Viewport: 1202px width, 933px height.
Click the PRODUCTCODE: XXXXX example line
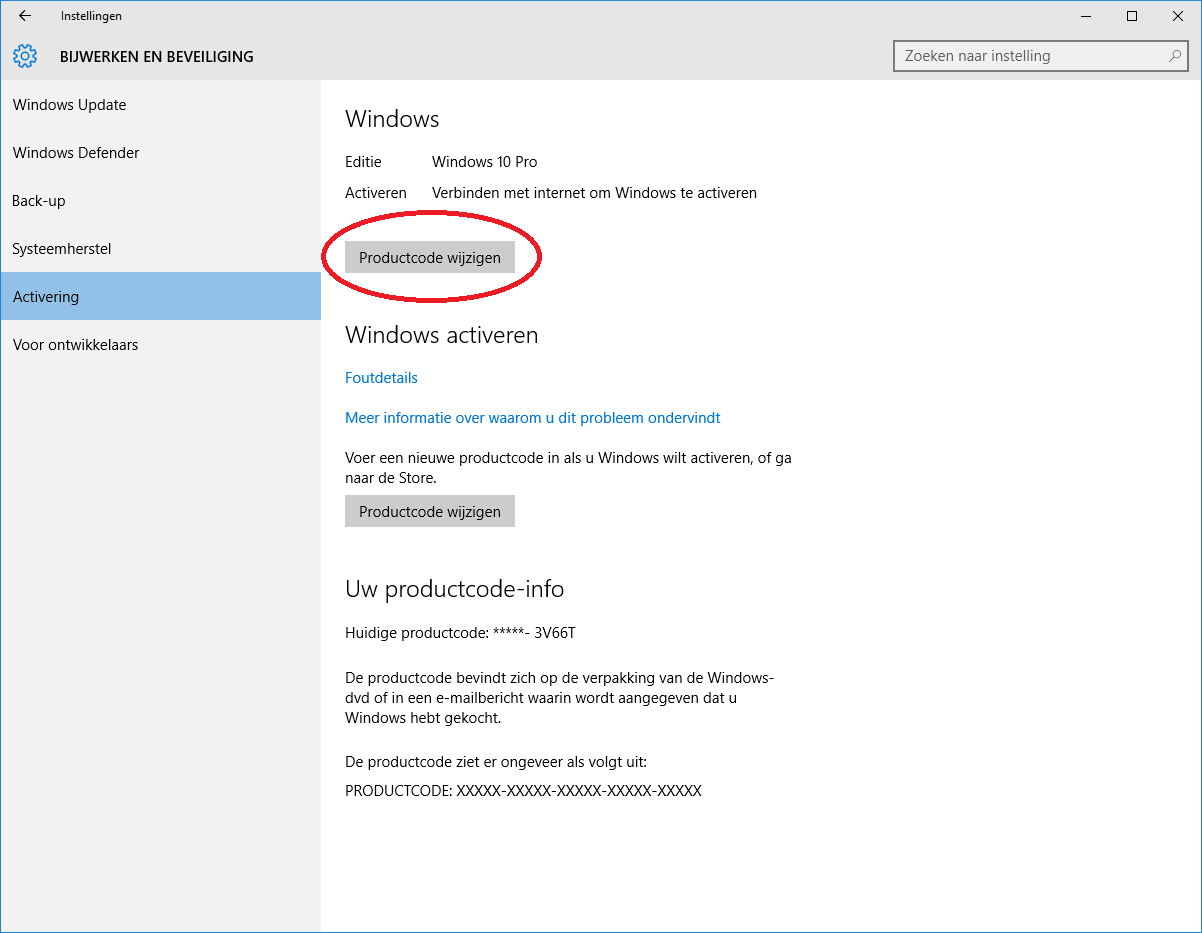(523, 791)
